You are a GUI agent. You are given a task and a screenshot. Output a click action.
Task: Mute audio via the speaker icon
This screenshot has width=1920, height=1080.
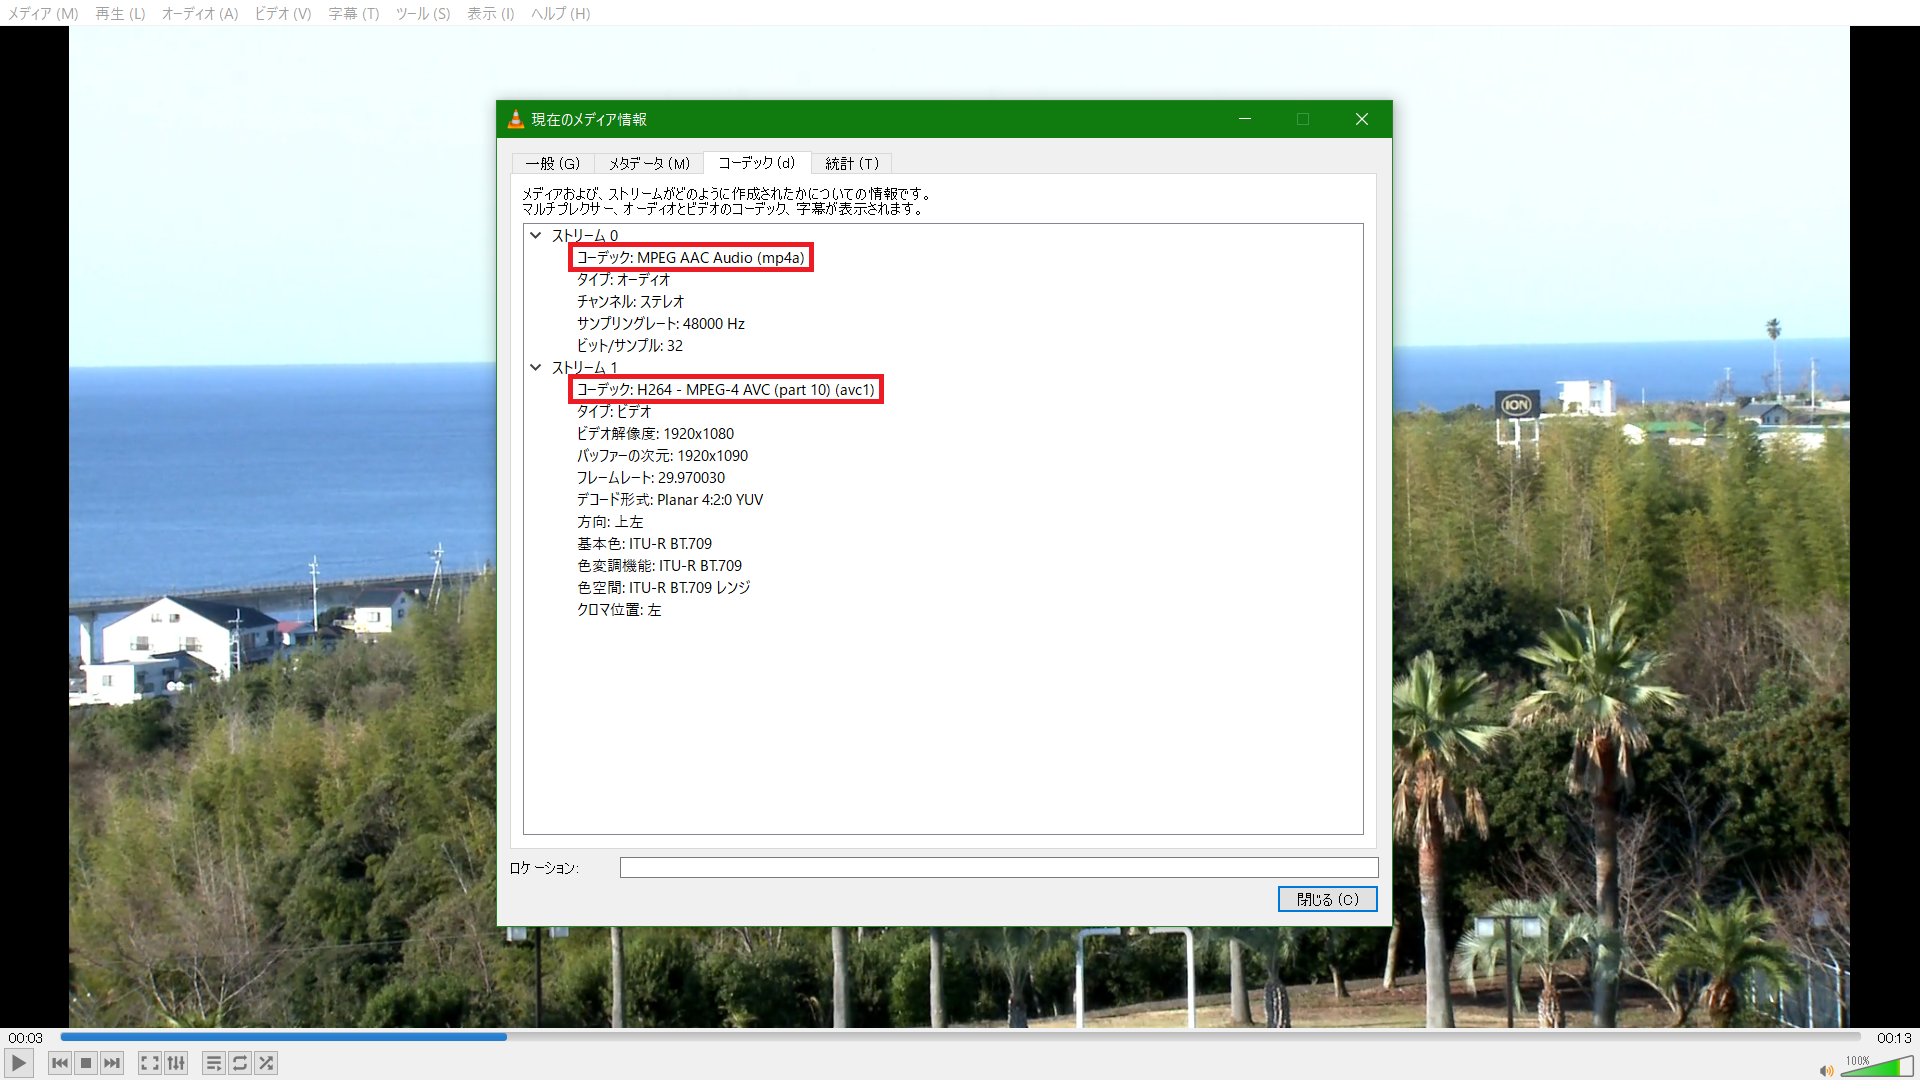click(1826, 1070)
